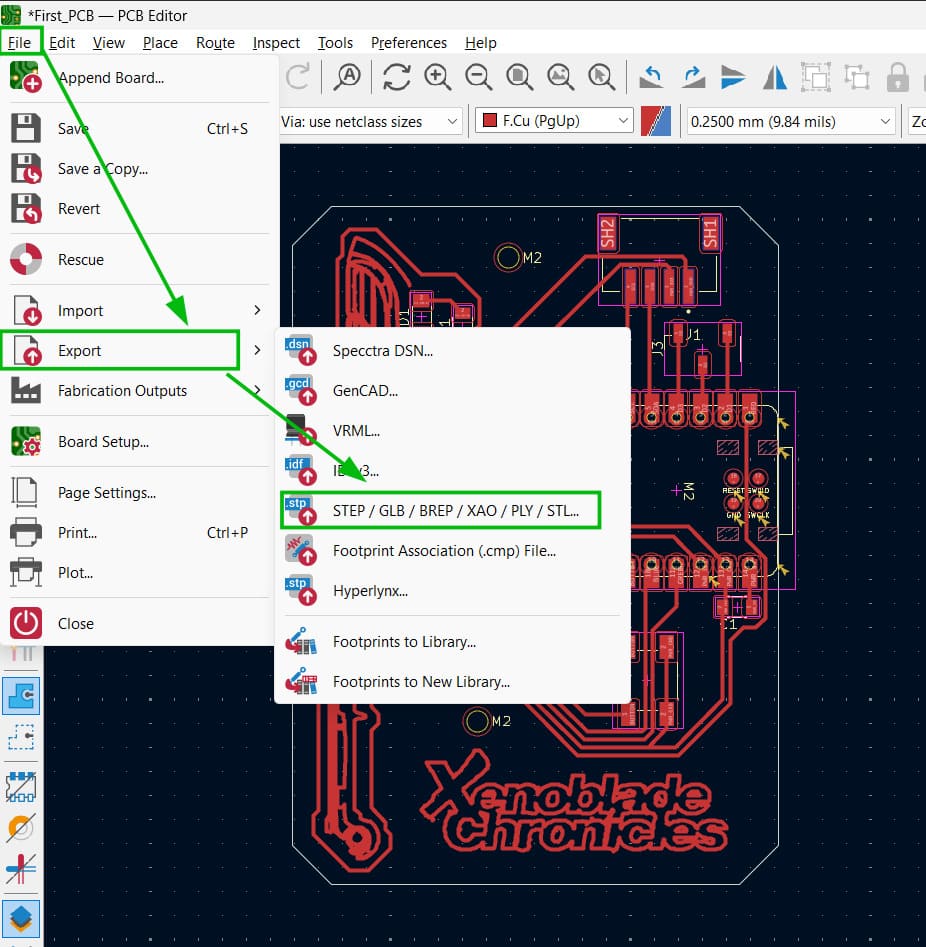Expand the Export submenu arrow

coord(257,350)
